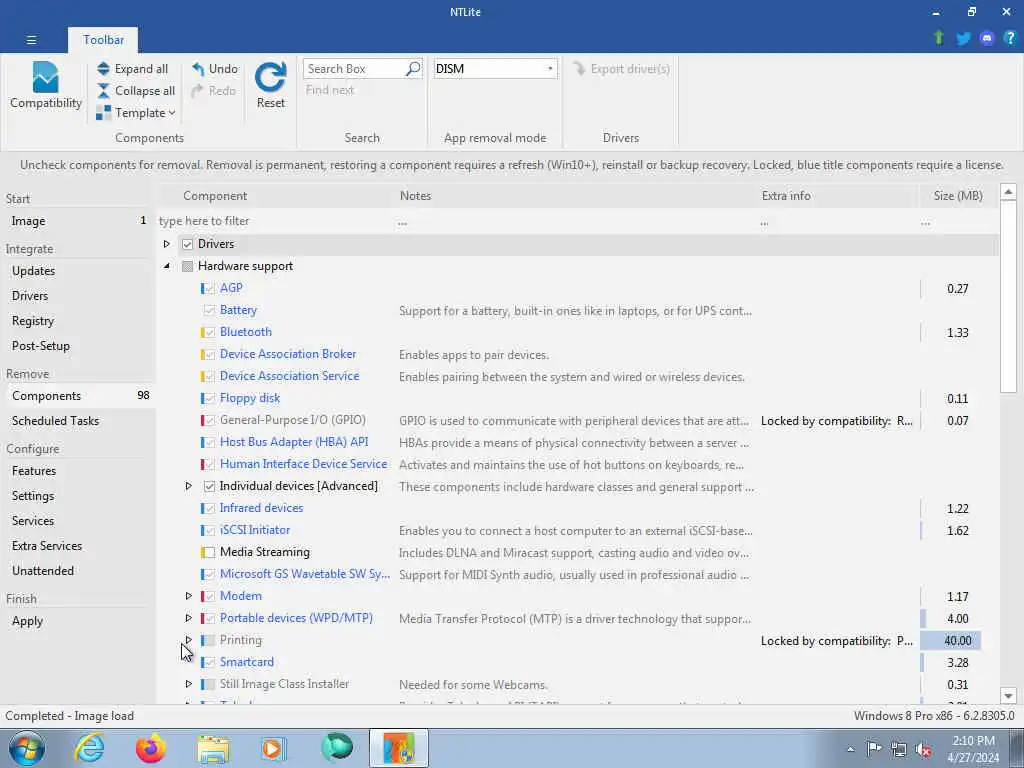
Task: Collapse the Hardware support node
Action: click(x=167, y=266)
